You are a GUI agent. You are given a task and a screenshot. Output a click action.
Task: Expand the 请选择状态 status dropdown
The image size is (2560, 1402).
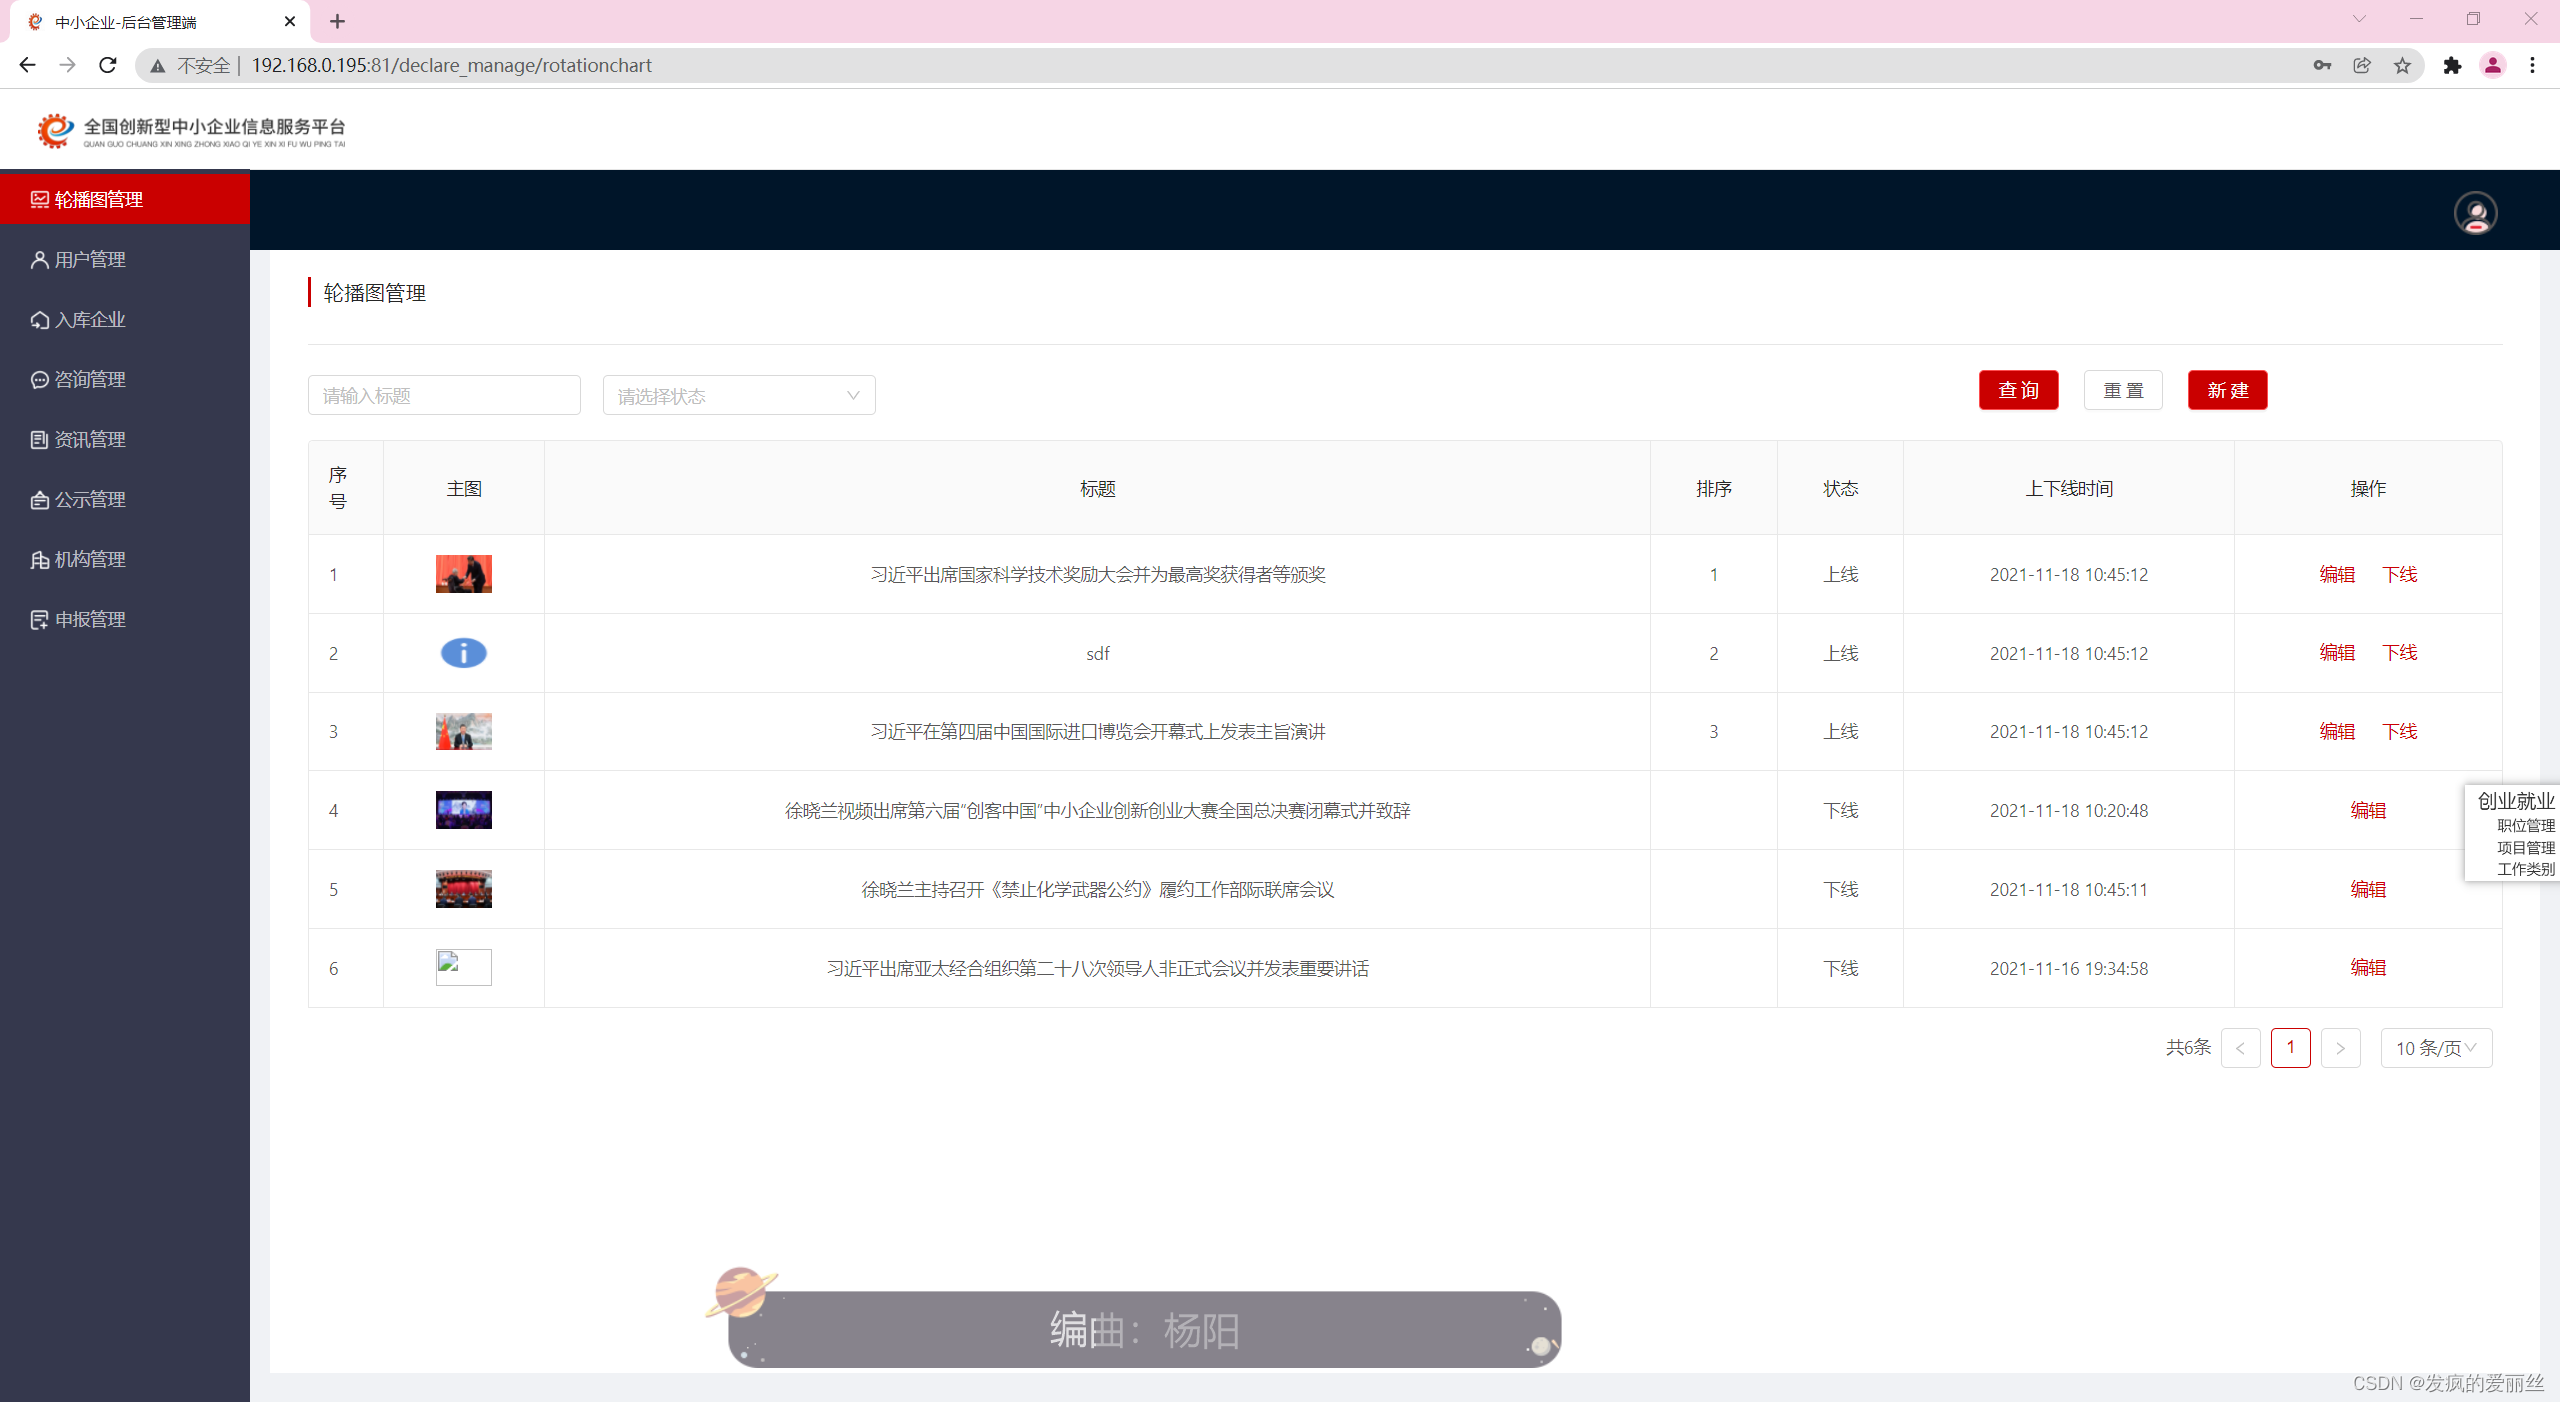pos(738,395)
